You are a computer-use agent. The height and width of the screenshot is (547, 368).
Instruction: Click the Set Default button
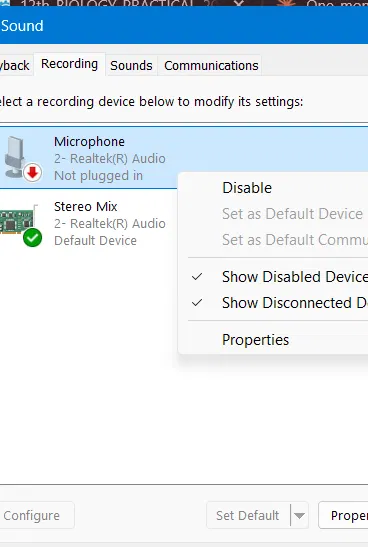(x=248, y=515)
